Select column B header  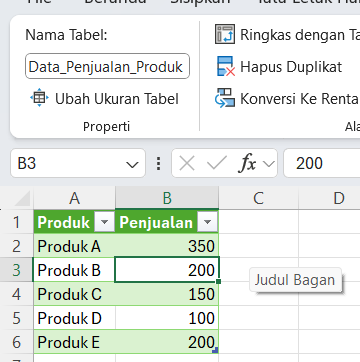coord(167,199)
